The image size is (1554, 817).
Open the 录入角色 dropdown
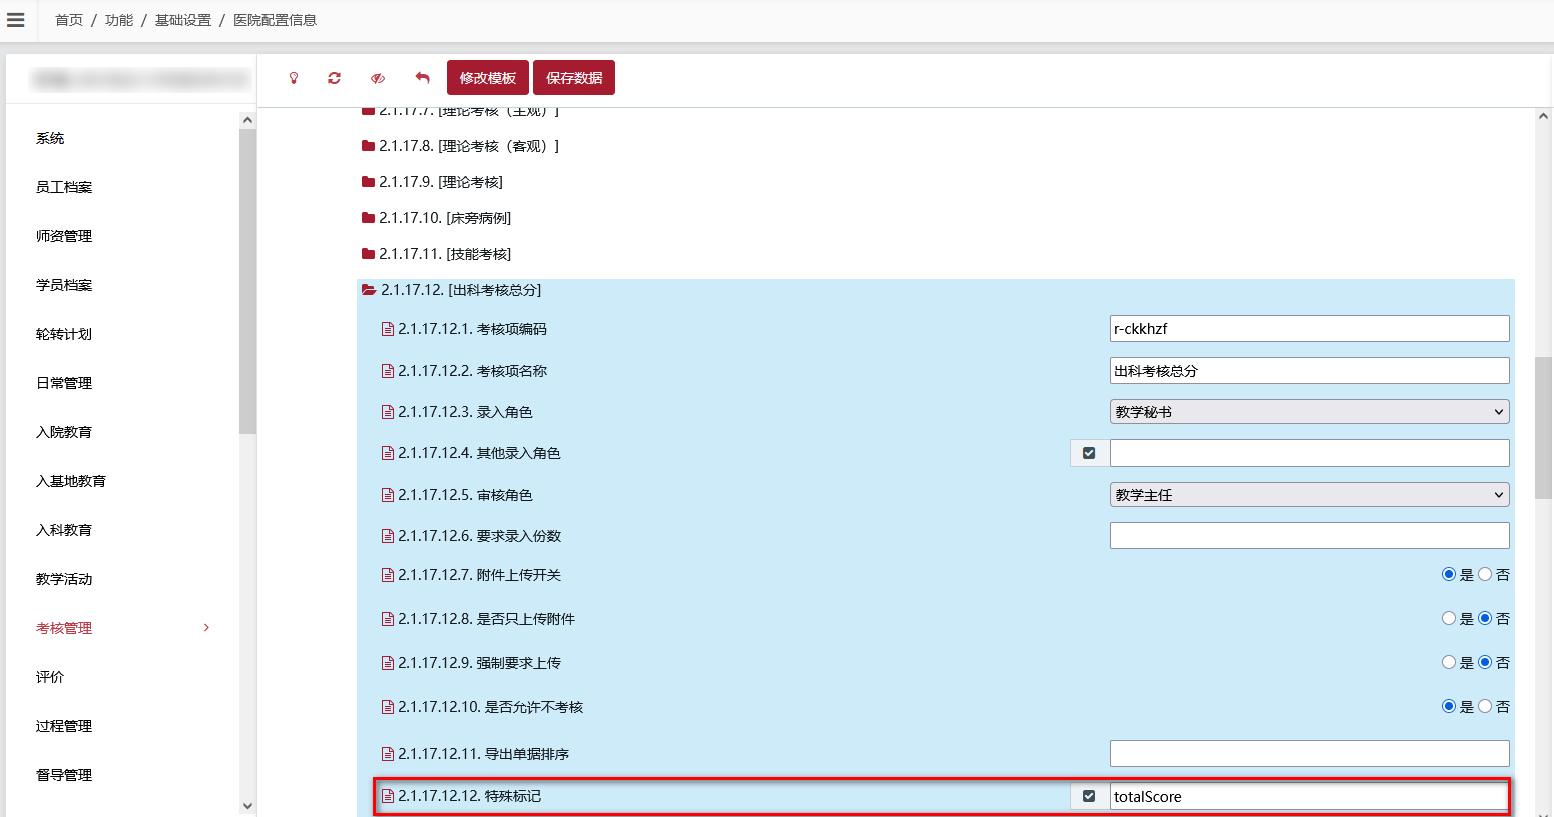tap(1309, 412)
